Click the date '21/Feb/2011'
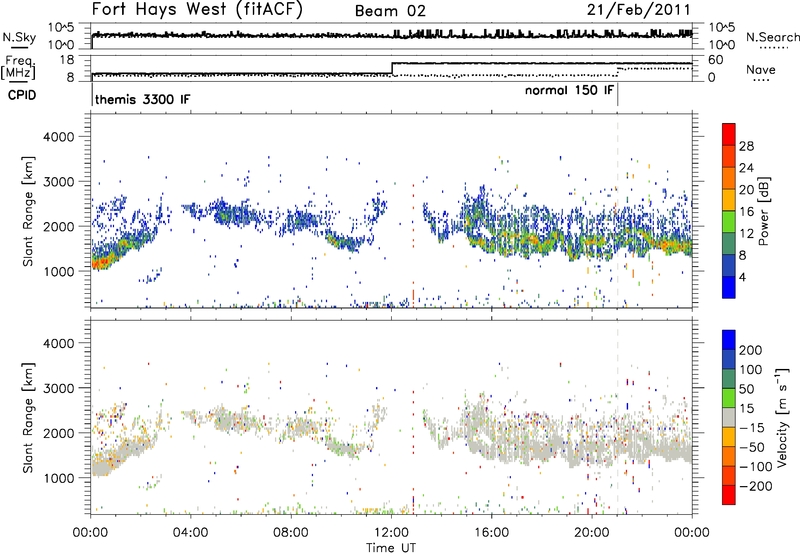This screenshot has width=800, height=554. [x=638, y=10]
